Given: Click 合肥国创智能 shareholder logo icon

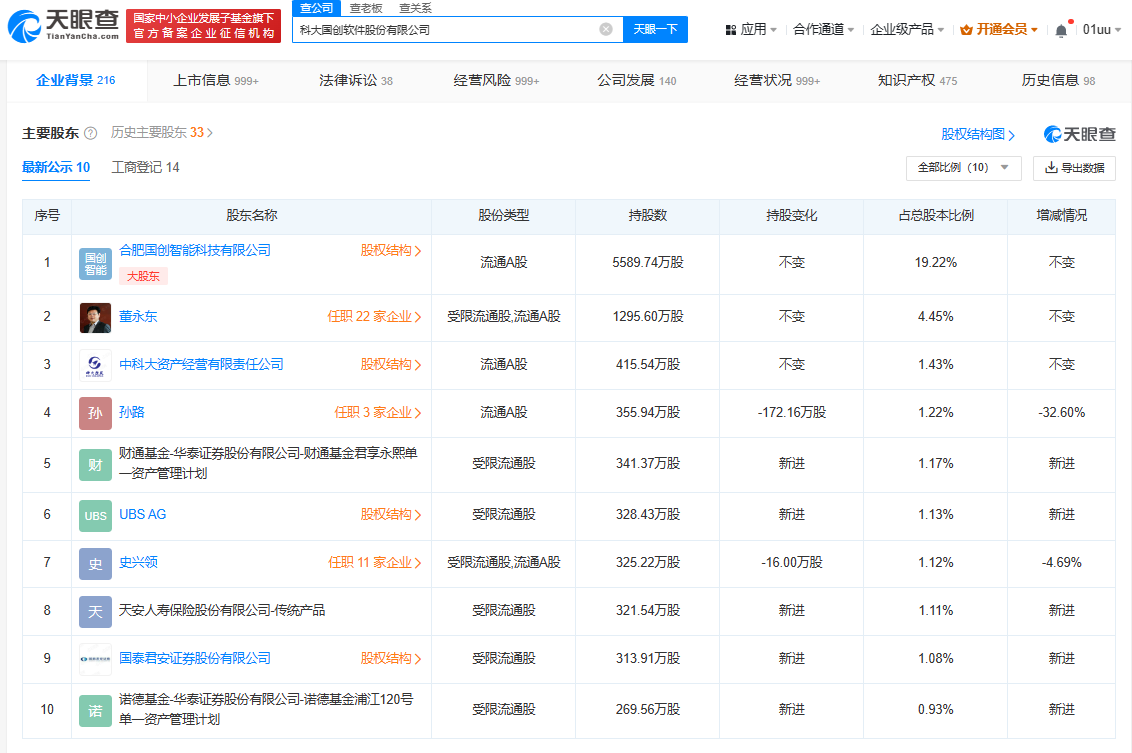Looking at the screenshot, I should 96,263.
